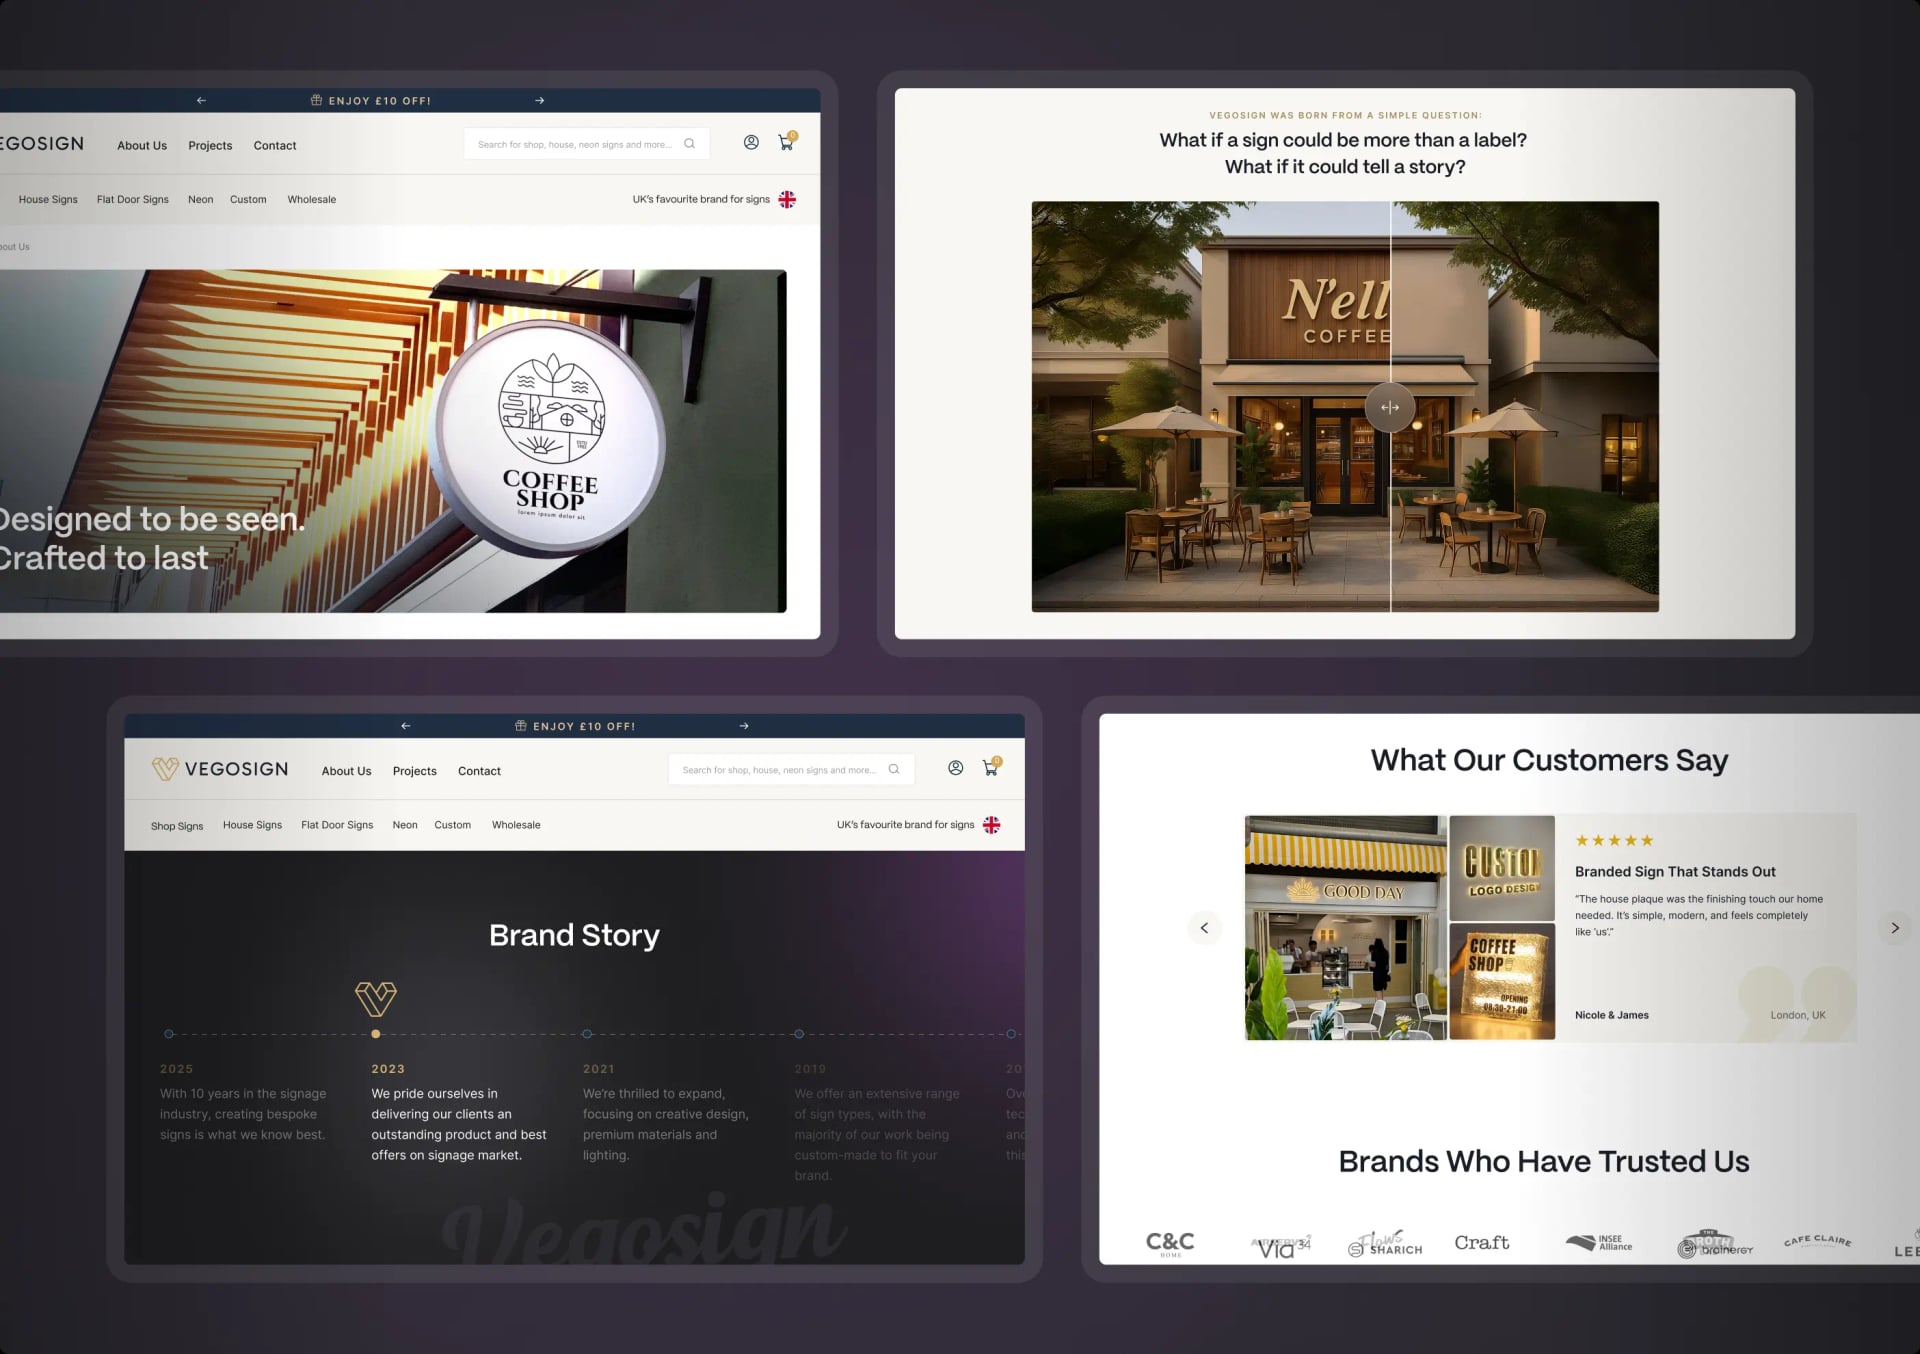Click the Wholesale link in bottom-left mockup

click(516, 825)
